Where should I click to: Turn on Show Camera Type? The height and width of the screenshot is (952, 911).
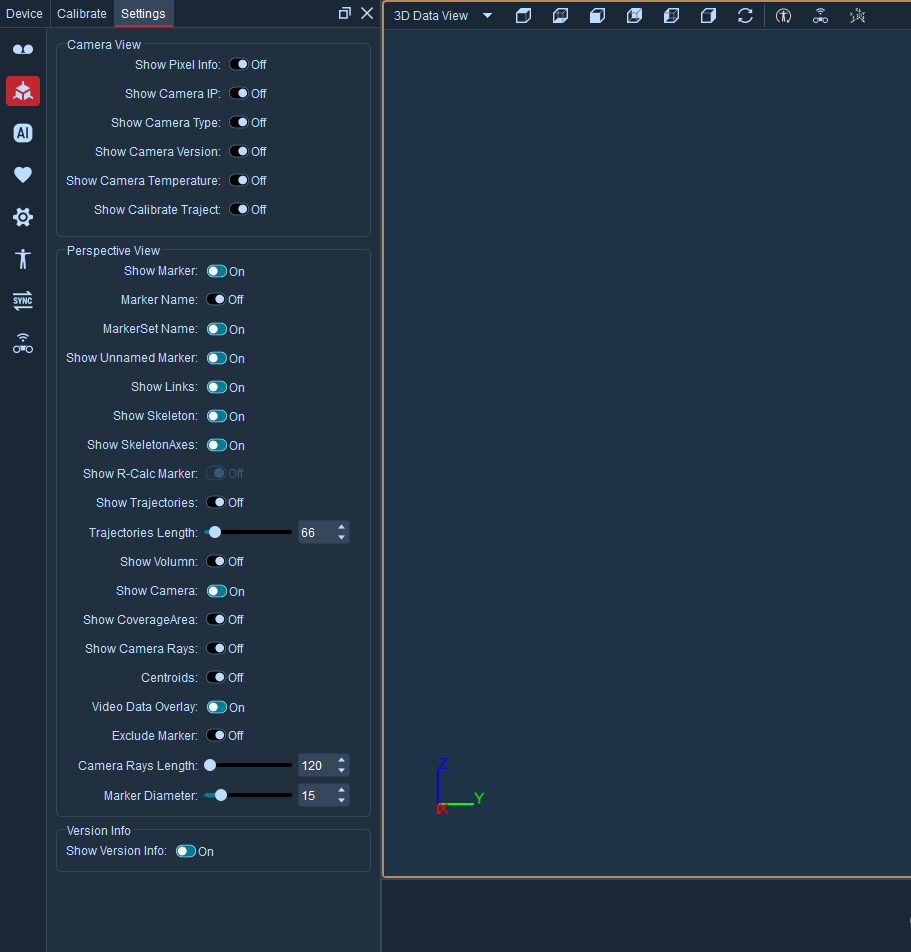coord(239,123)
